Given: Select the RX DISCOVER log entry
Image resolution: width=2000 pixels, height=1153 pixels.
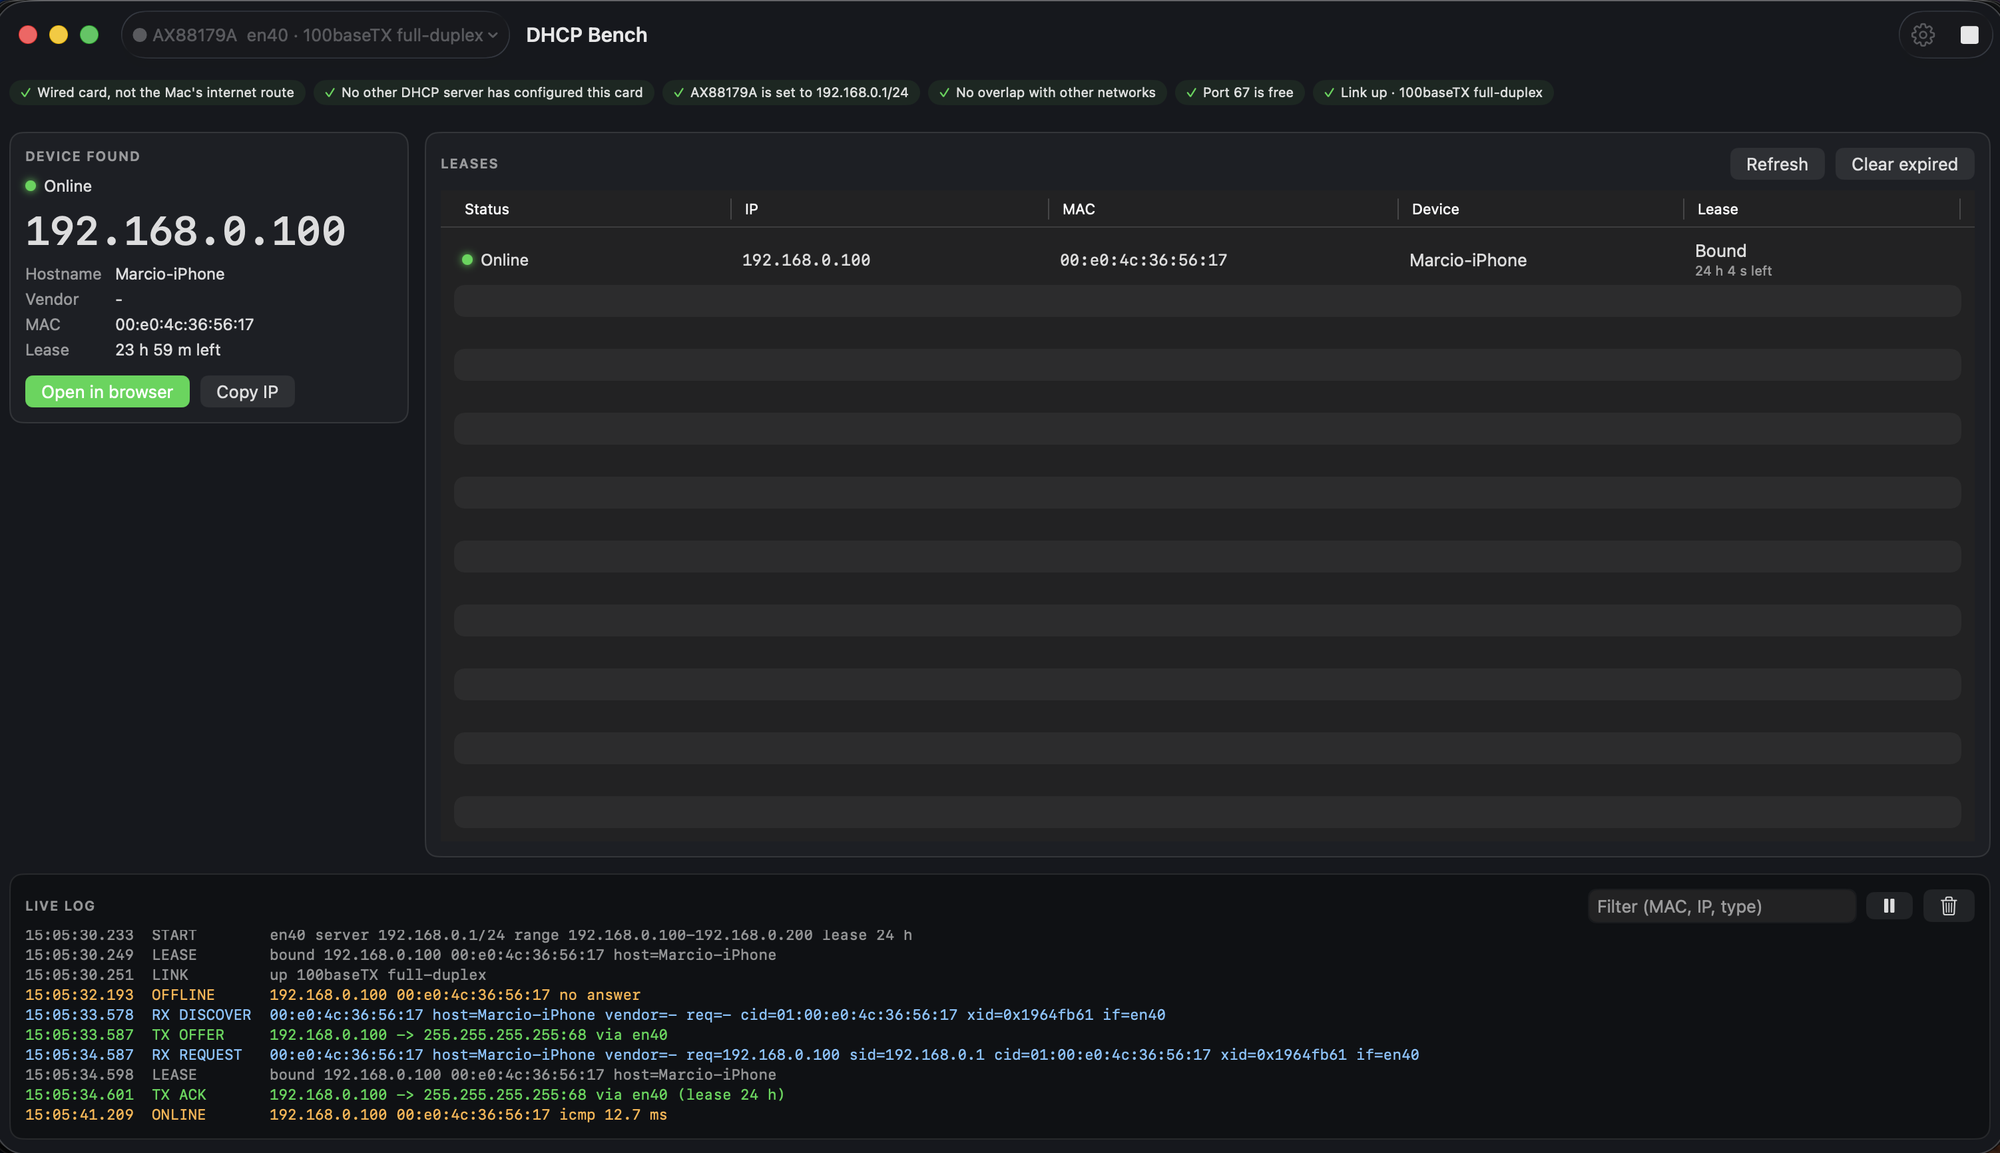Looking at the screenshot, I should [595, 1015].
